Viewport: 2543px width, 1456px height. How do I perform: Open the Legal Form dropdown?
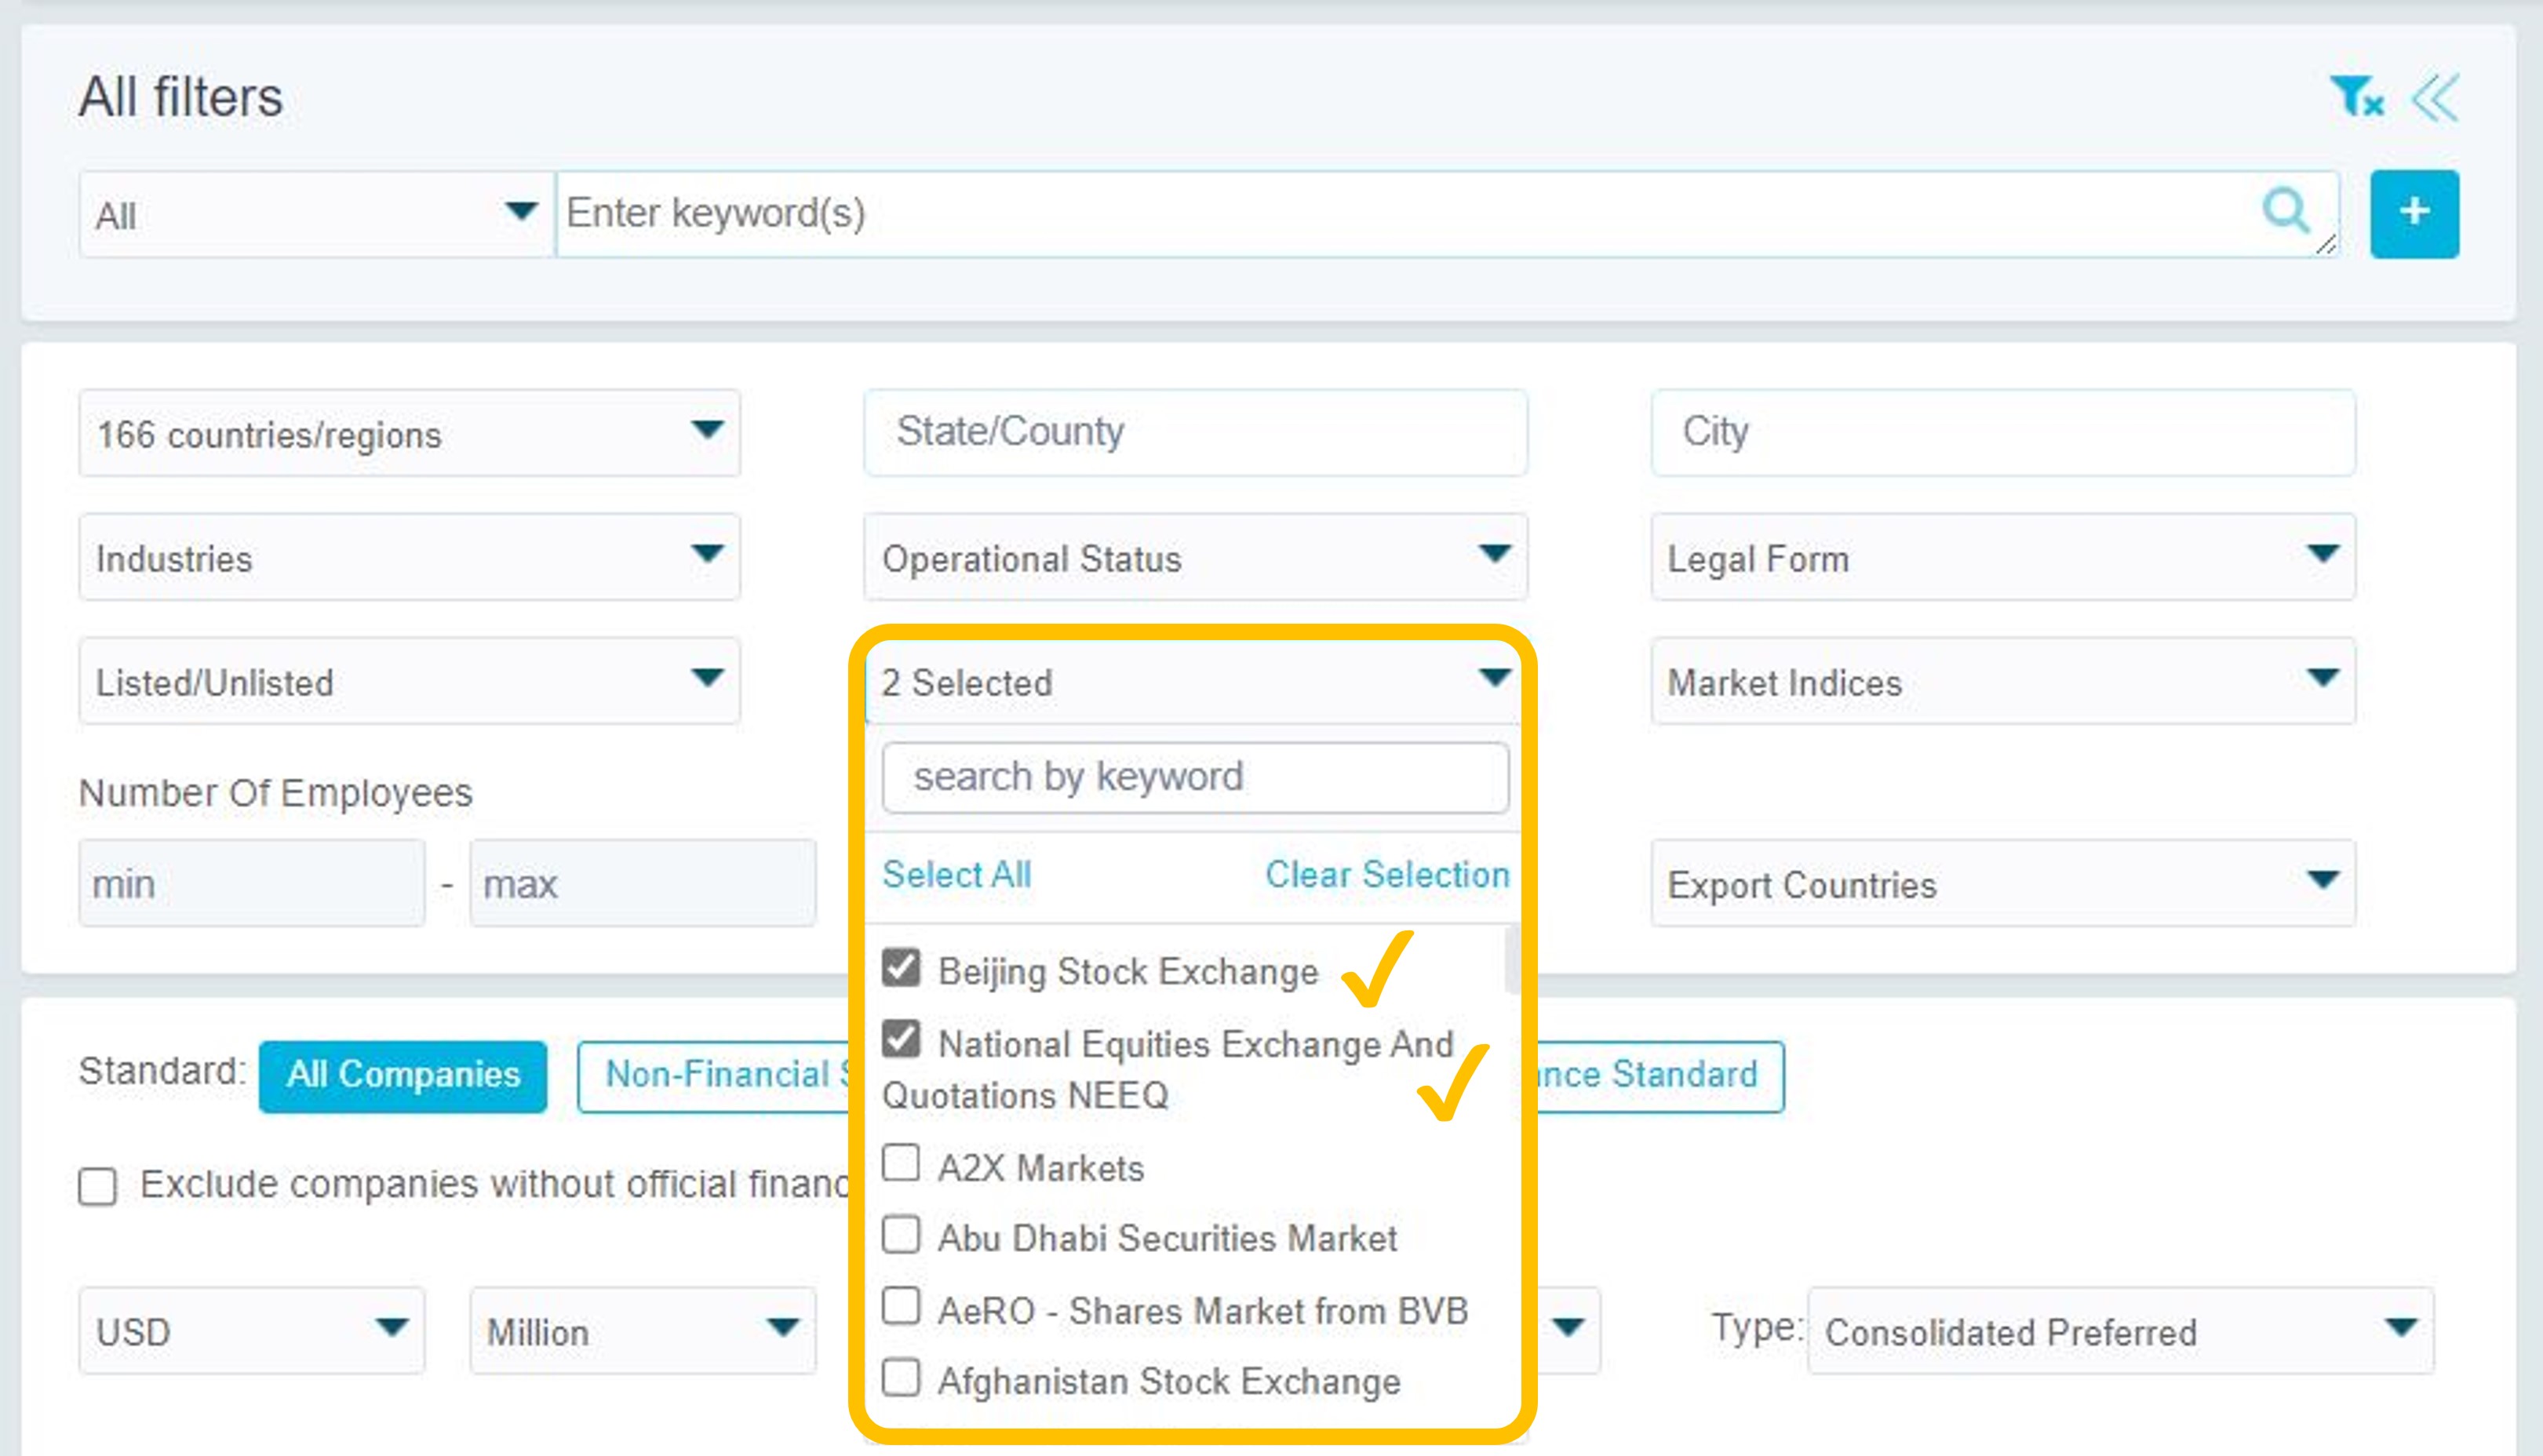2002,557
